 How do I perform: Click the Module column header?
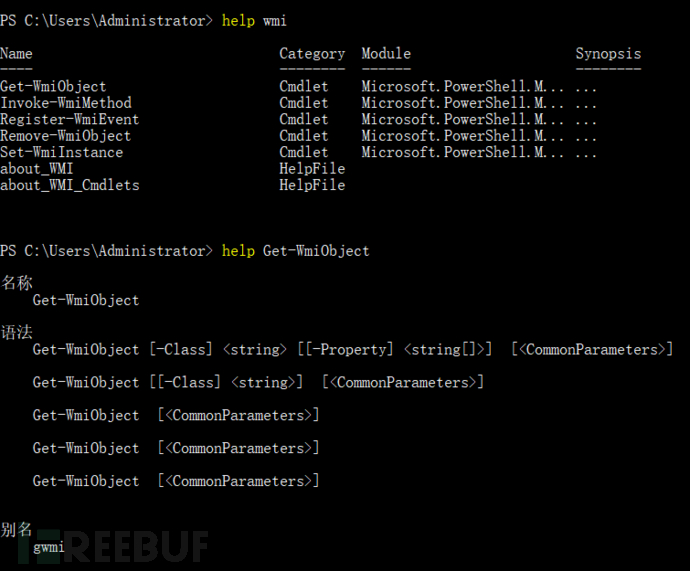(x=386, y=53)
